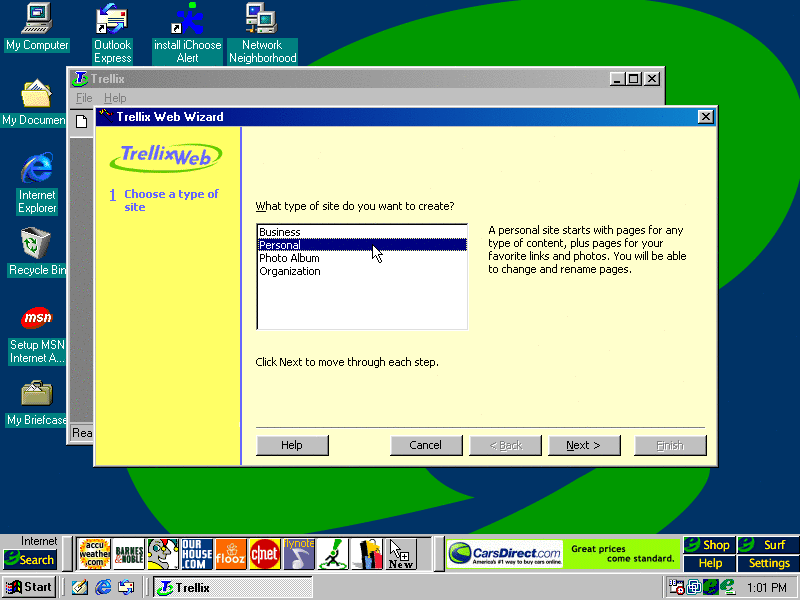Open the OurHouse.com shortcut
Screen dimensions: 800x600
197,554
